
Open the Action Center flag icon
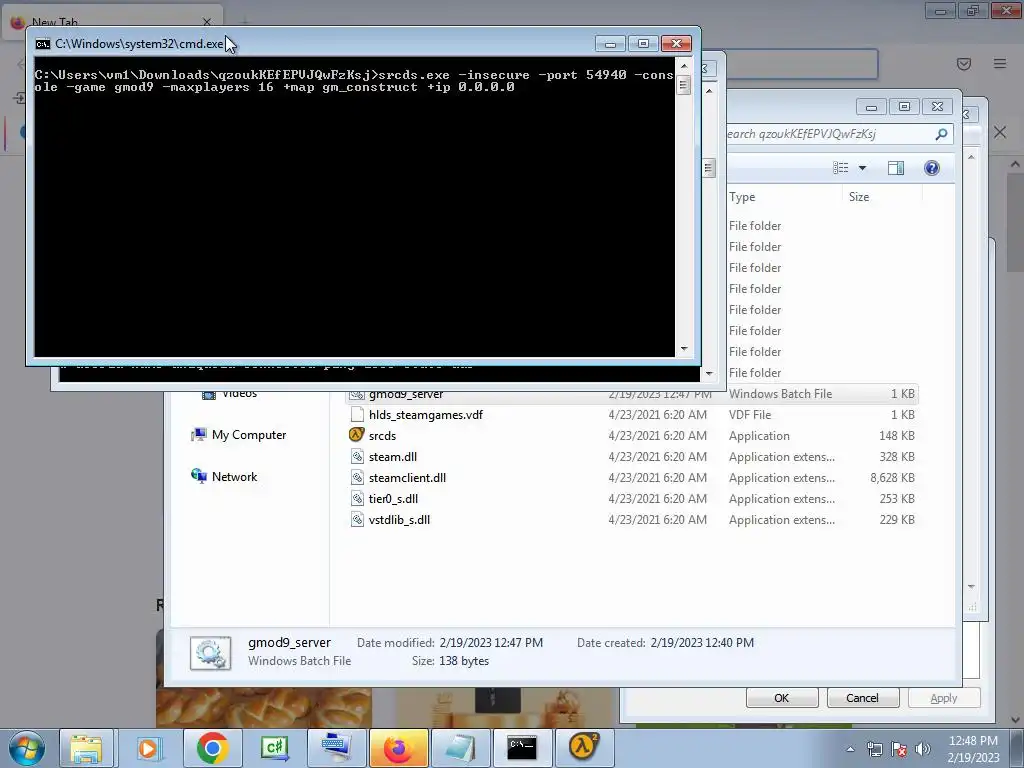899,749
